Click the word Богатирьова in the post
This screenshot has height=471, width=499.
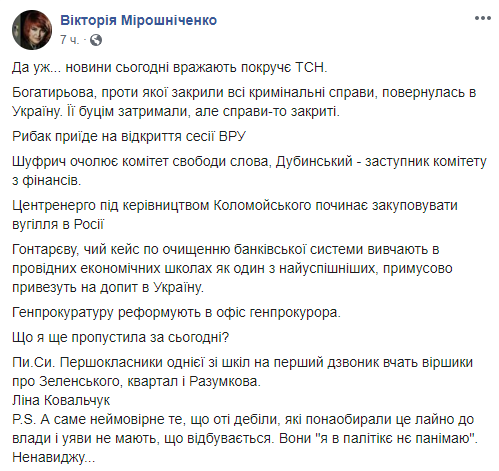tap(53, 92)
